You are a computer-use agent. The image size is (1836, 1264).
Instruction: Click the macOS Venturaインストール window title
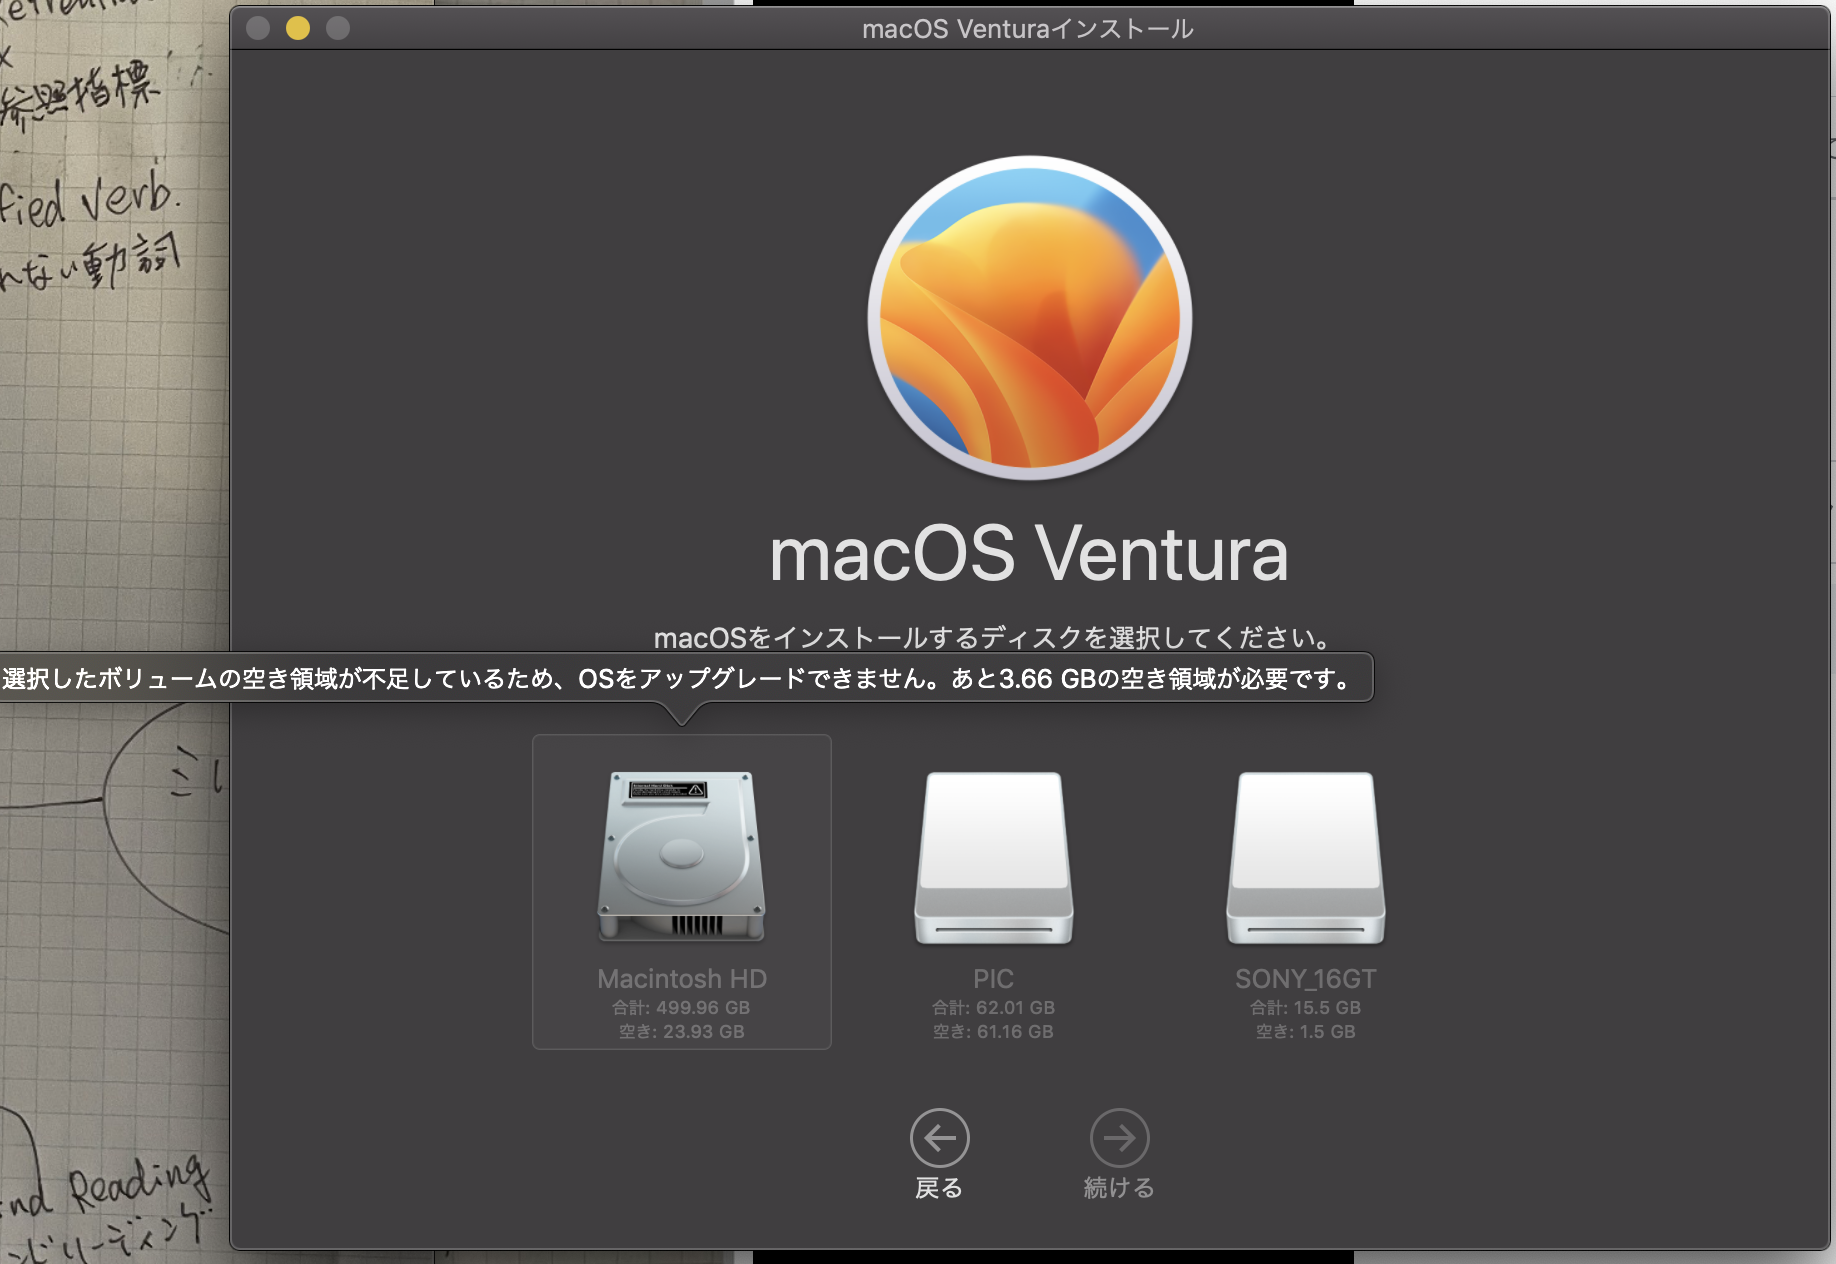[x=1028, y=29]
